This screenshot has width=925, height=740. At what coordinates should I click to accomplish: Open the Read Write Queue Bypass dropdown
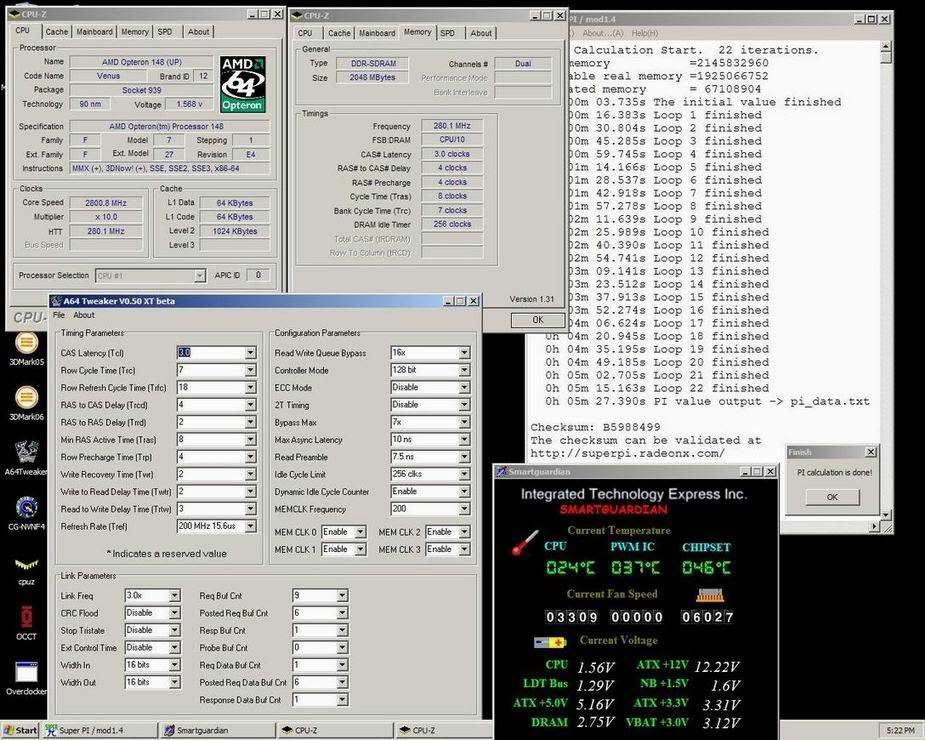(x=464, y=353)
